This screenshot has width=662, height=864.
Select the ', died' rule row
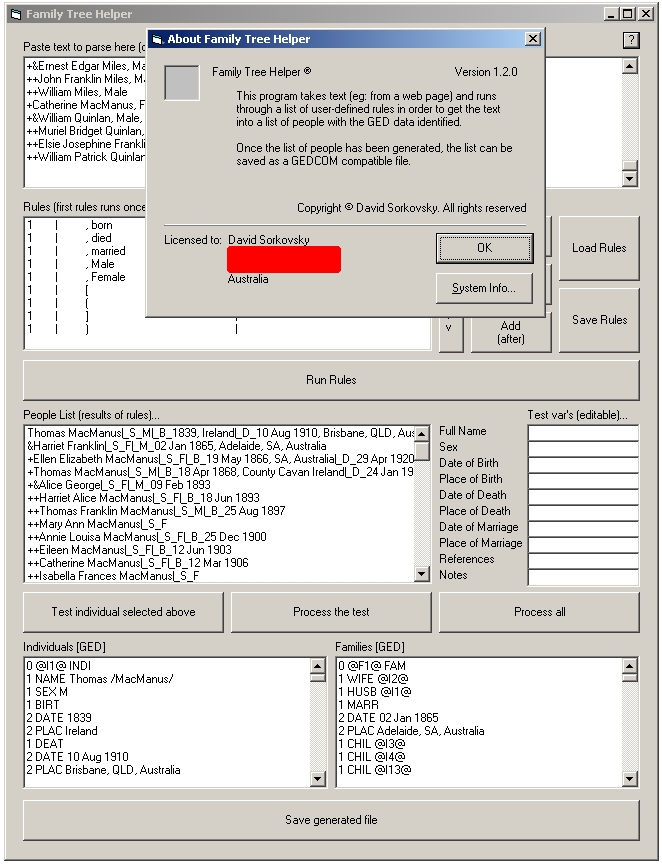pos(85,238)
